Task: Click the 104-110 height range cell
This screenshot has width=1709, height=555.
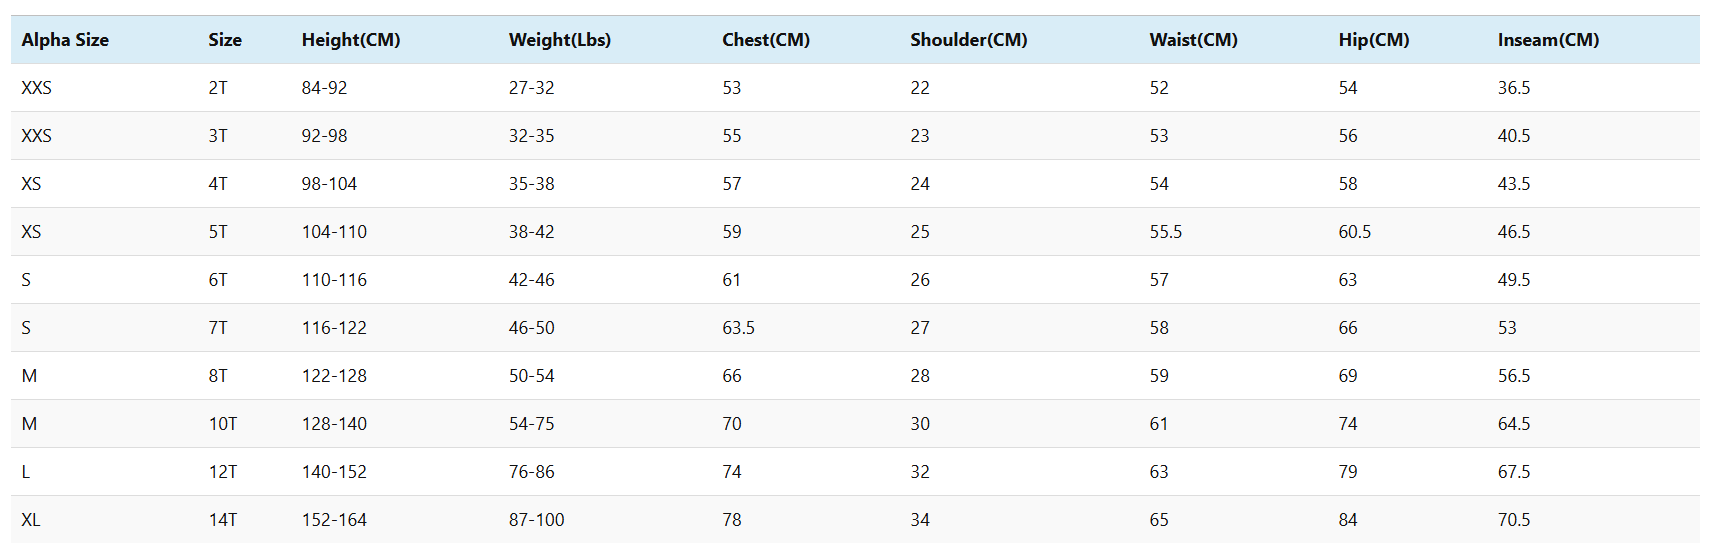Action: [x=334, y=232]
